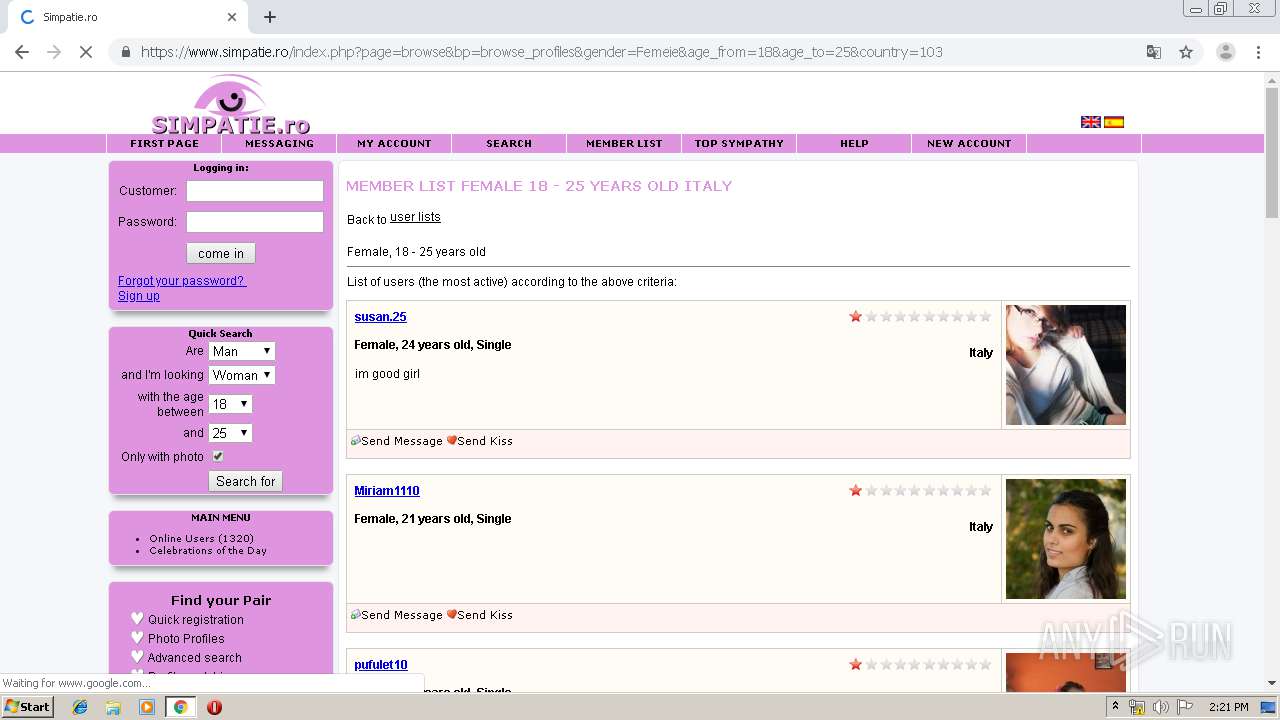1280x720 pixels.
Task: Open Celebrations of the Day link
Action: click(x=208, y=550)
